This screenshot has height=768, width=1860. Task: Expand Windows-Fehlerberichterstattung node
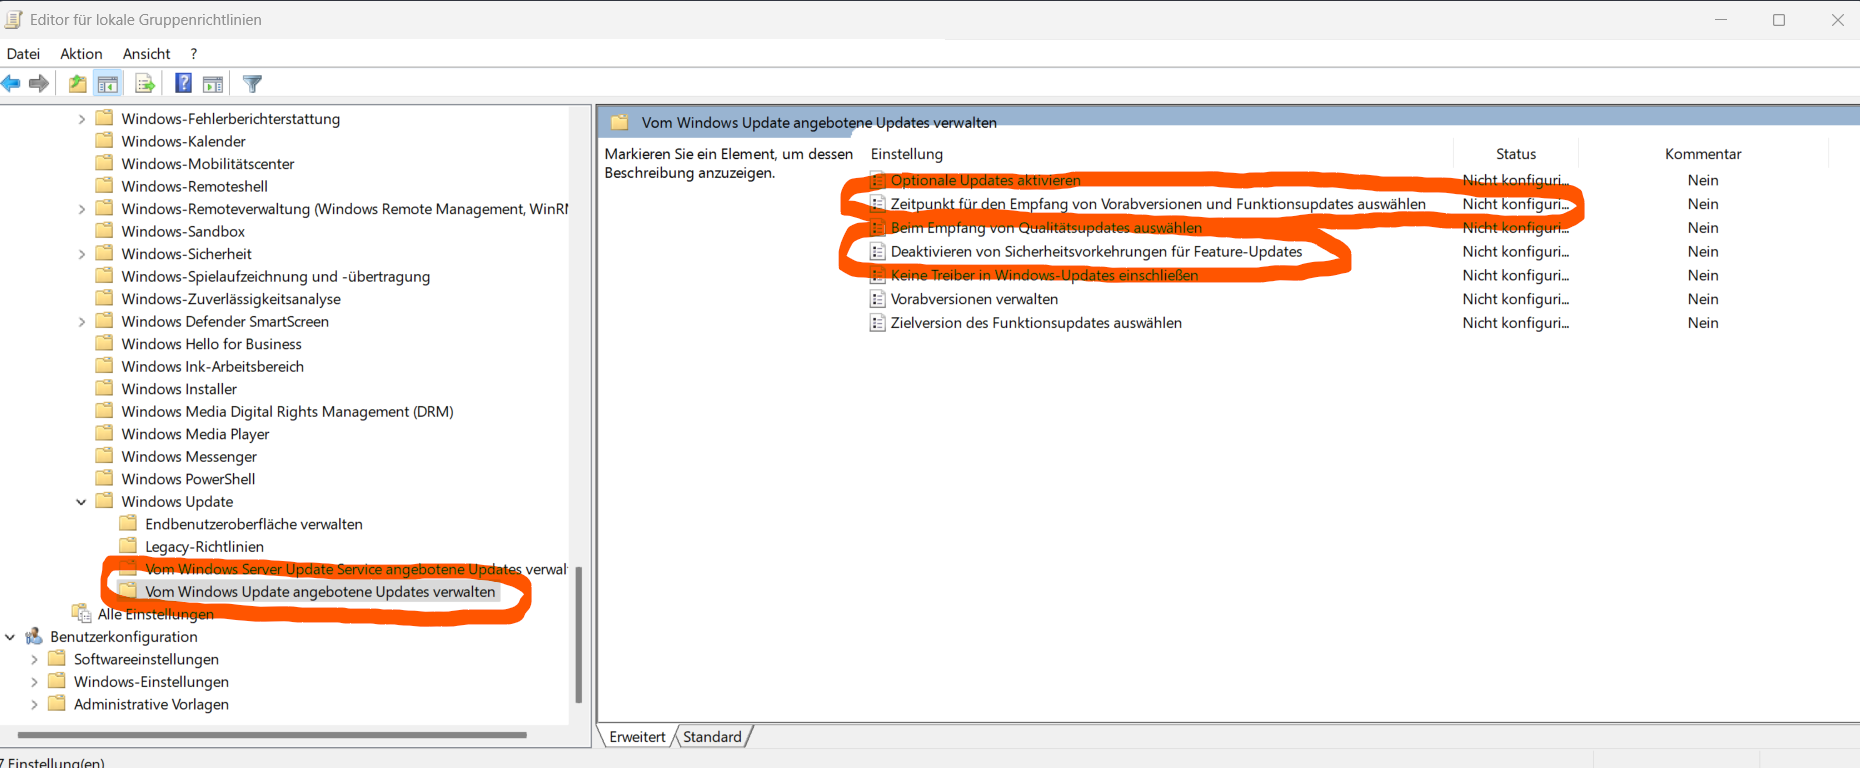[81, 119]
